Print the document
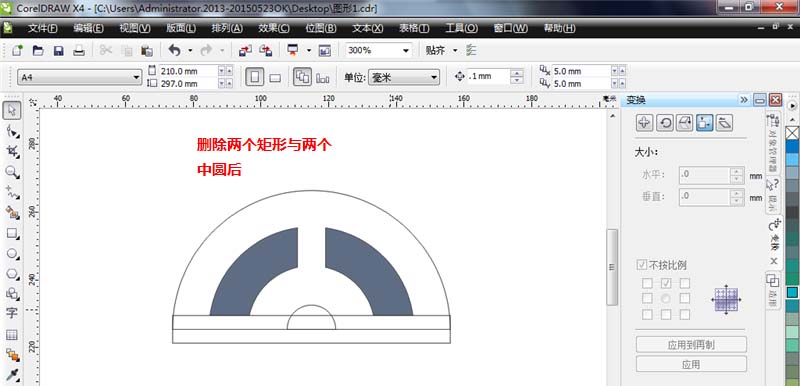800x386 pixels. [x=79, y=50]
